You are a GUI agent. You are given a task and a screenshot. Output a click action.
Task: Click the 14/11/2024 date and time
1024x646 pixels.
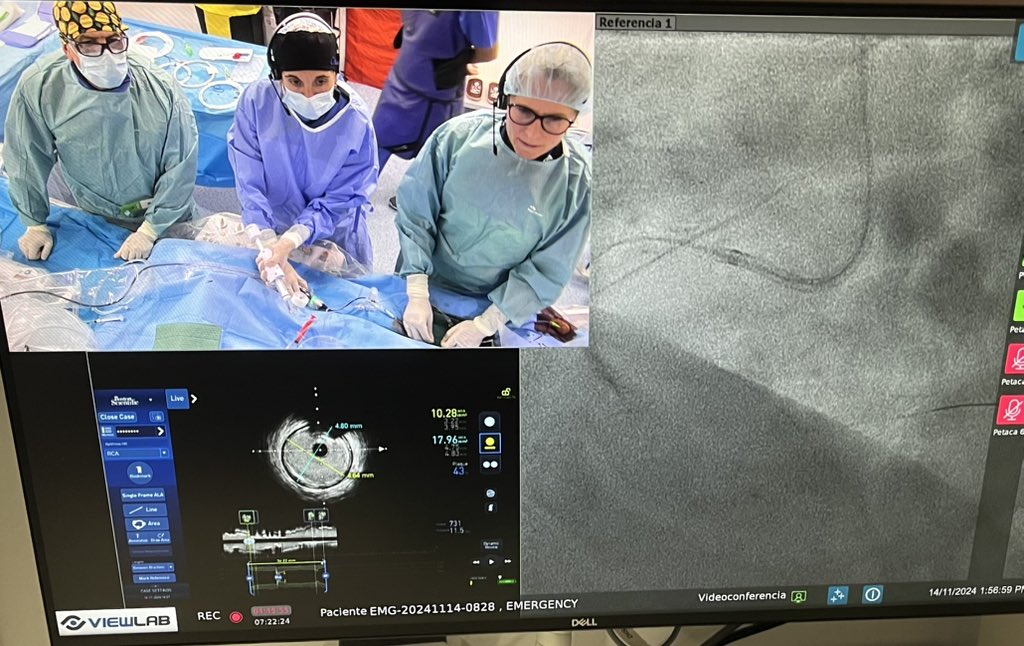[976, 590]
